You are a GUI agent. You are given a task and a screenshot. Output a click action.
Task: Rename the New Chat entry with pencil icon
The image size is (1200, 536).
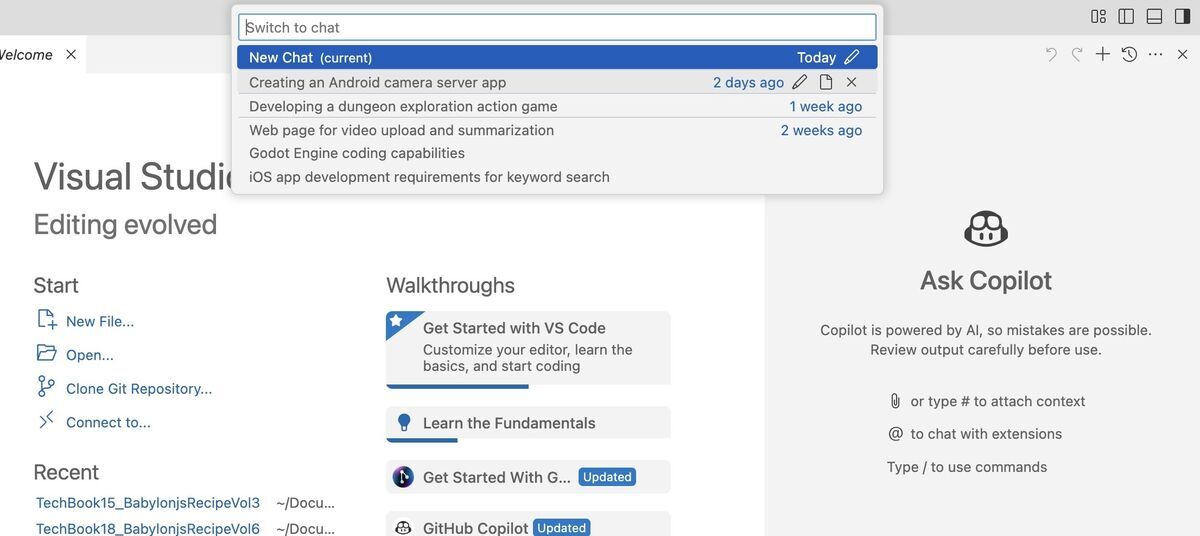point(852,57)
